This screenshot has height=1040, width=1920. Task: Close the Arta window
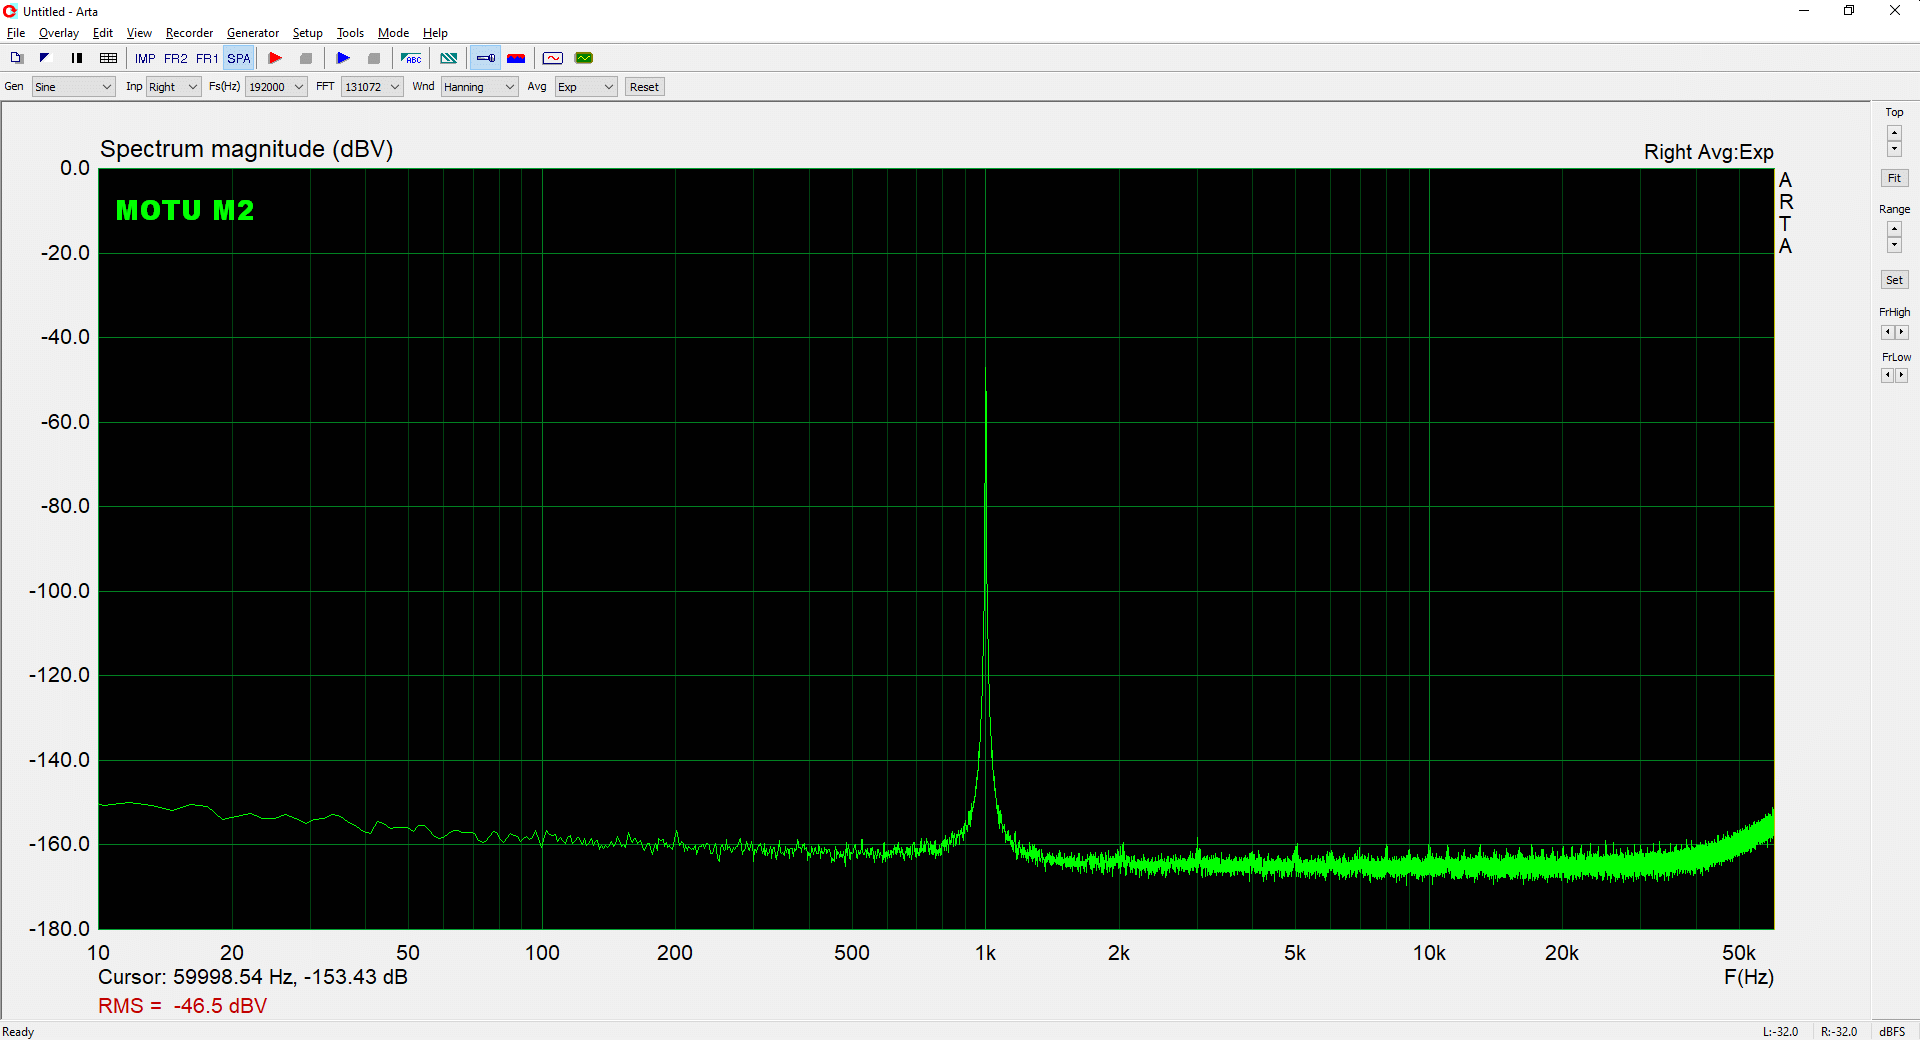[1895, 11]
